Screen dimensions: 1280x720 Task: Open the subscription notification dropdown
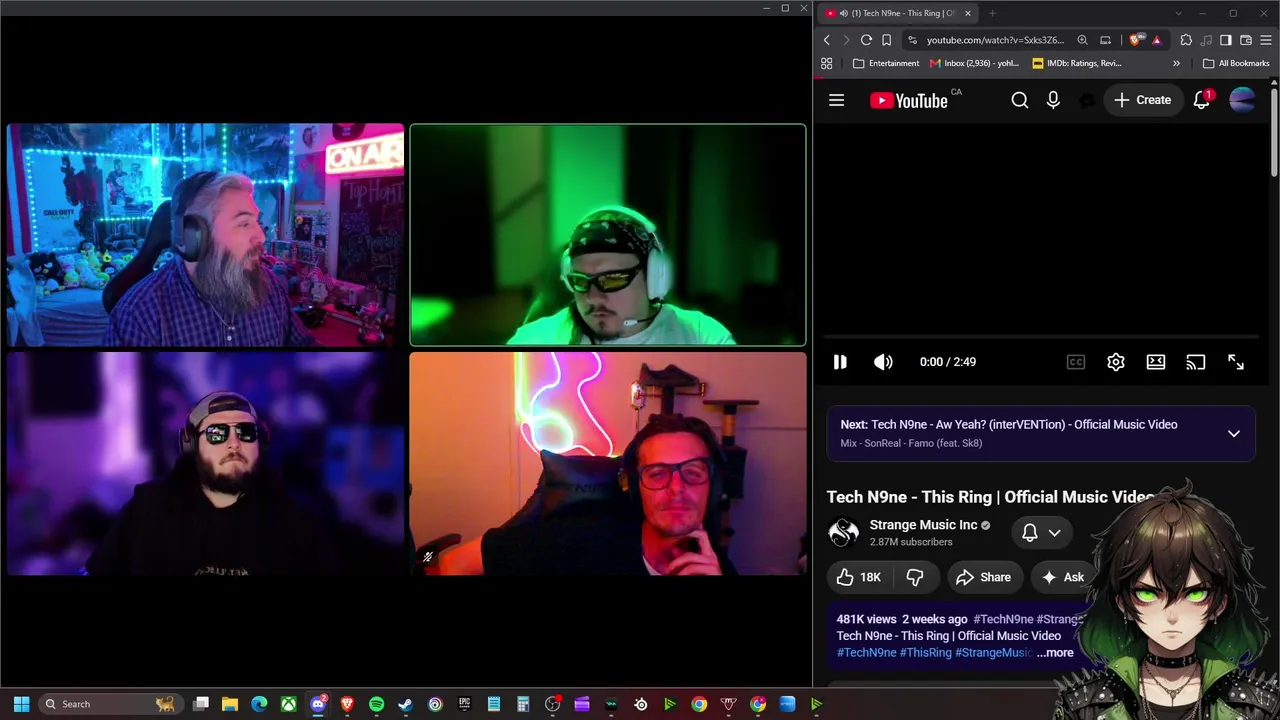click(x=1041, y=533)
